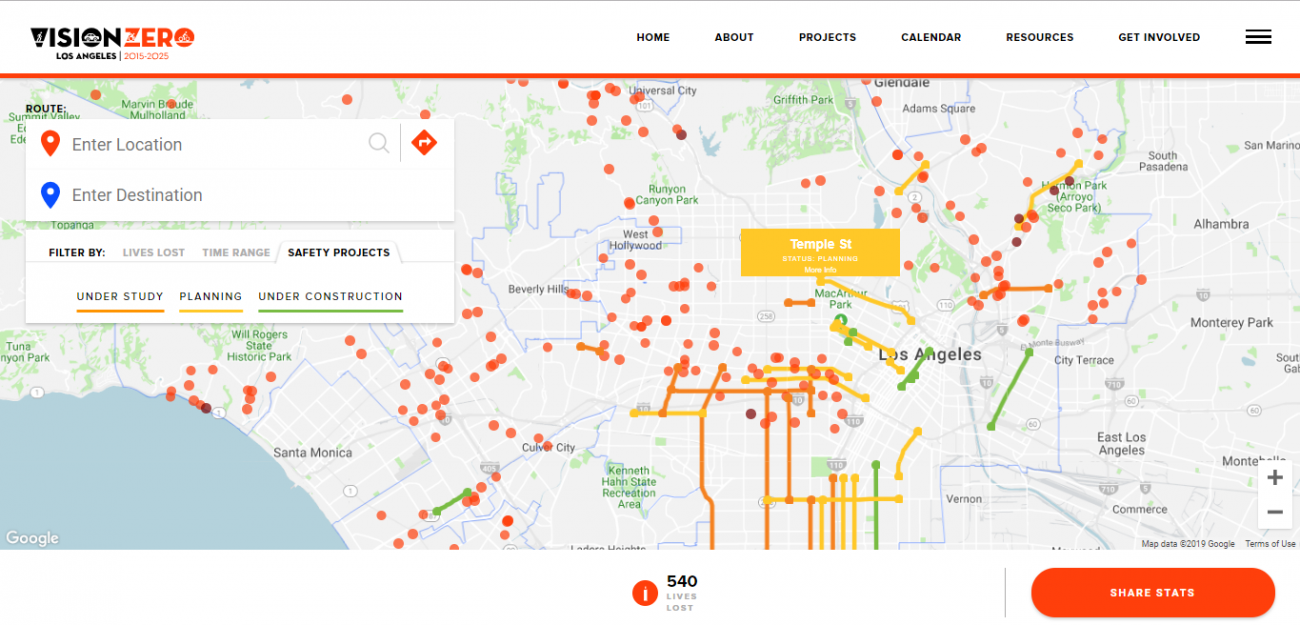This screenshot has height=625, width=1300.
Task: Click the Universal City map label
Action: (x=662, y=90)
